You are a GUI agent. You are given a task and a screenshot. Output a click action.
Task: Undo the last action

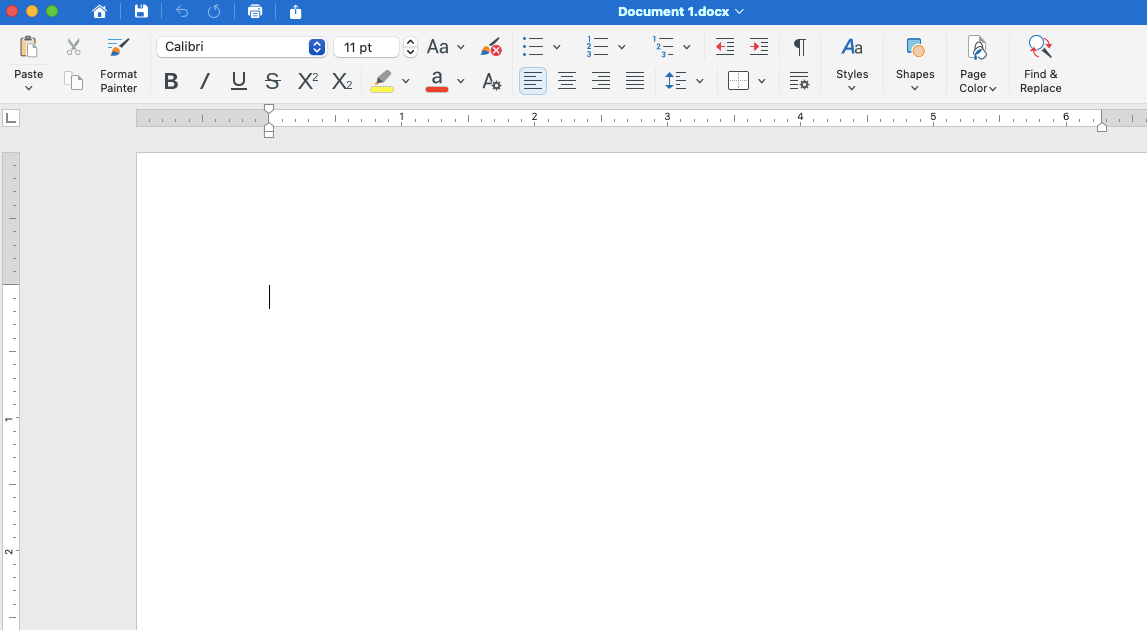(x=182, y=12)
